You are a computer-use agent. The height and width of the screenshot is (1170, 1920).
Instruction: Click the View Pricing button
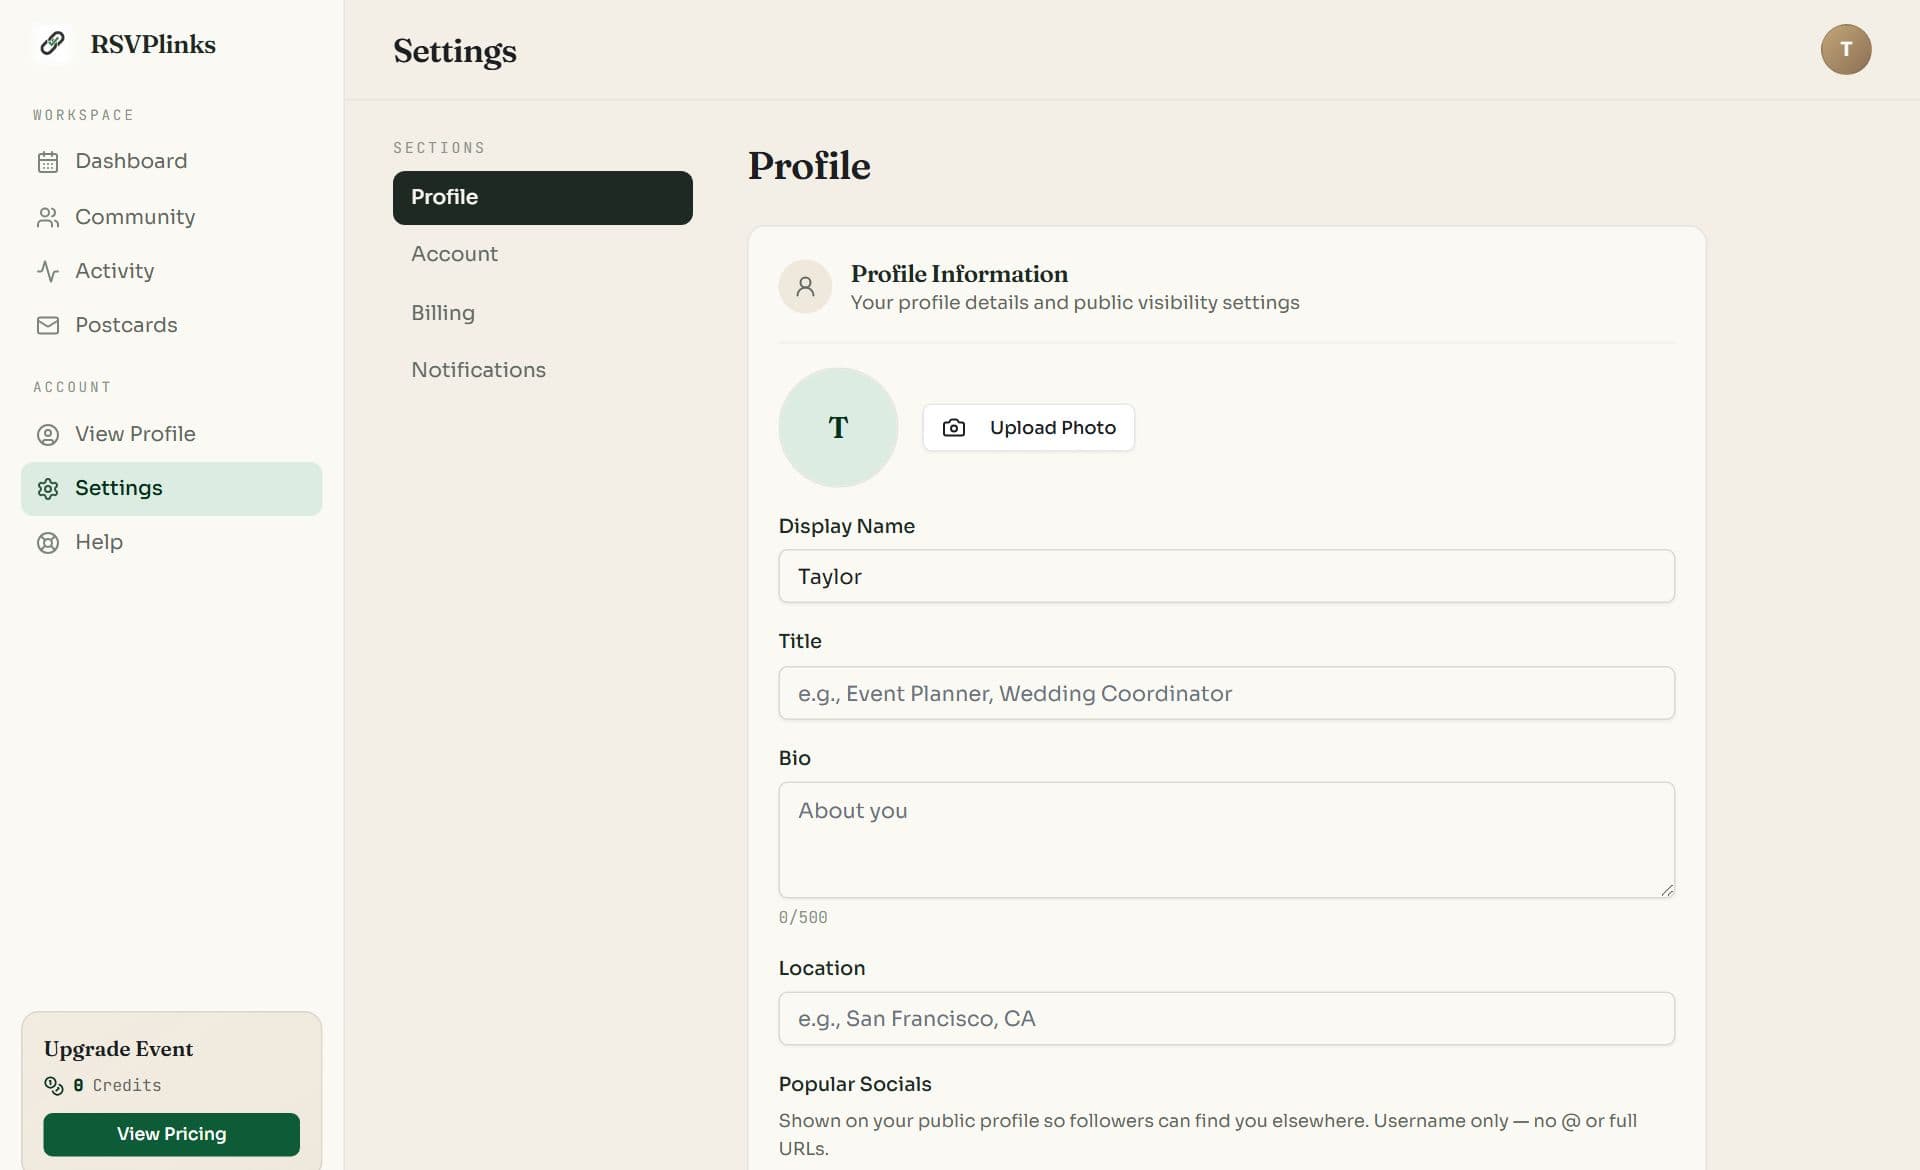[x=171, y=1134]
